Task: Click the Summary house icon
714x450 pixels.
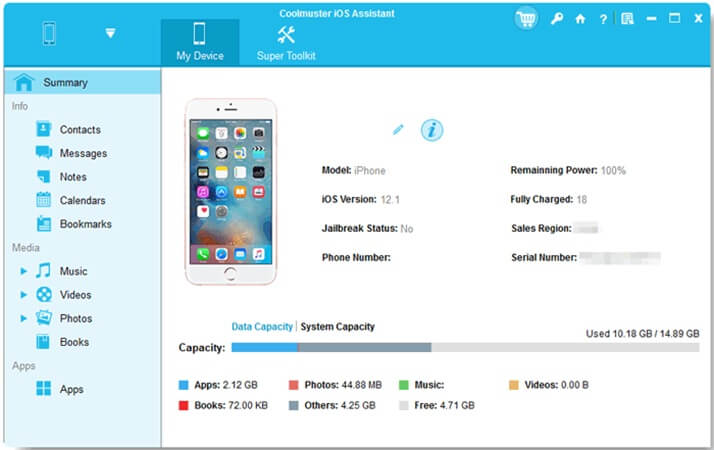Action: click(x=24, y=82)
